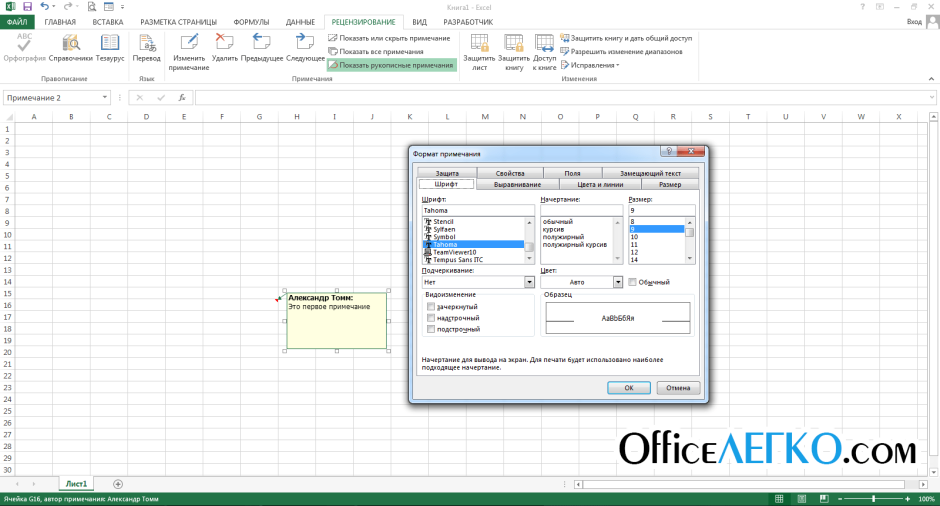Enable зачеркнутый strikethrough checkbox
Image resolution: width=940 pixels, height=506 pixels.
(x=430, y=306)
